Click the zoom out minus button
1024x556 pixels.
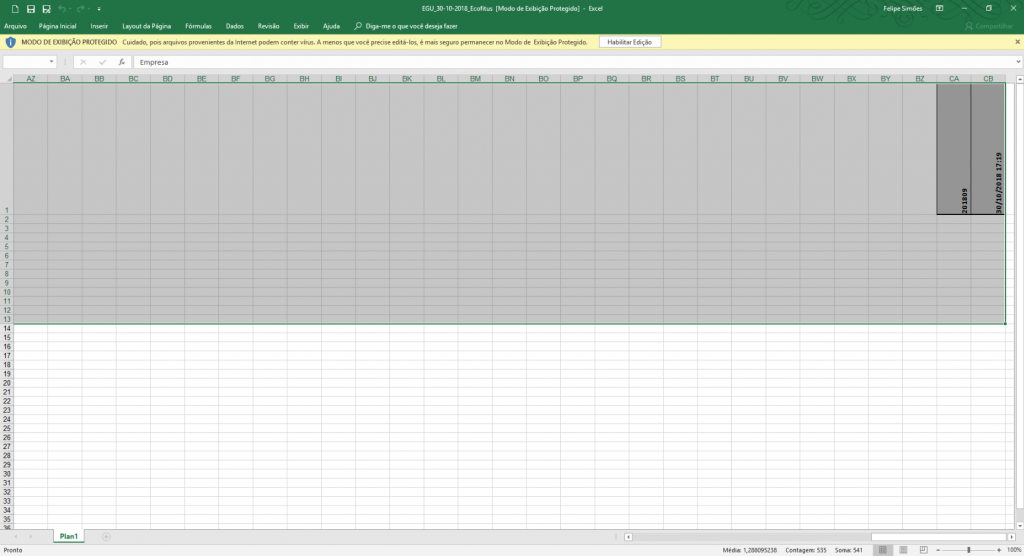coord(938,550)
